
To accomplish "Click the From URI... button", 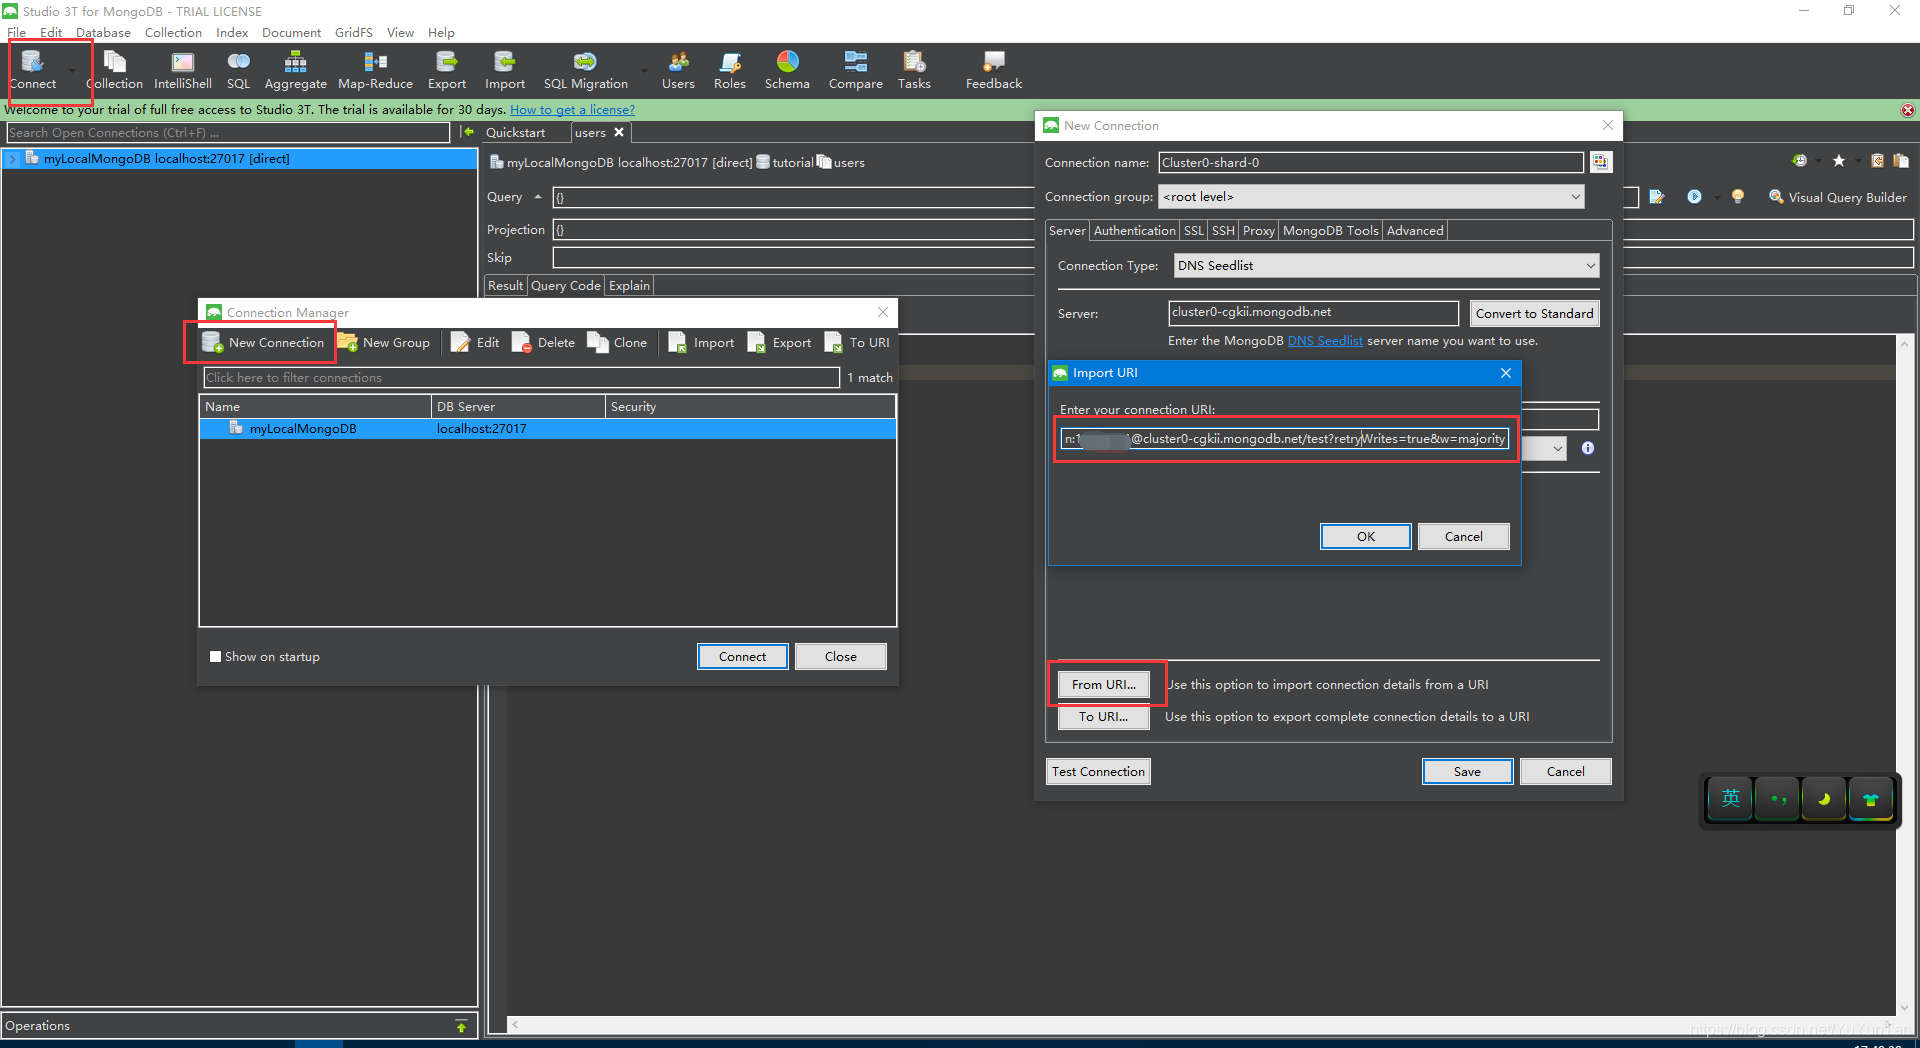I will point(1103,684).
